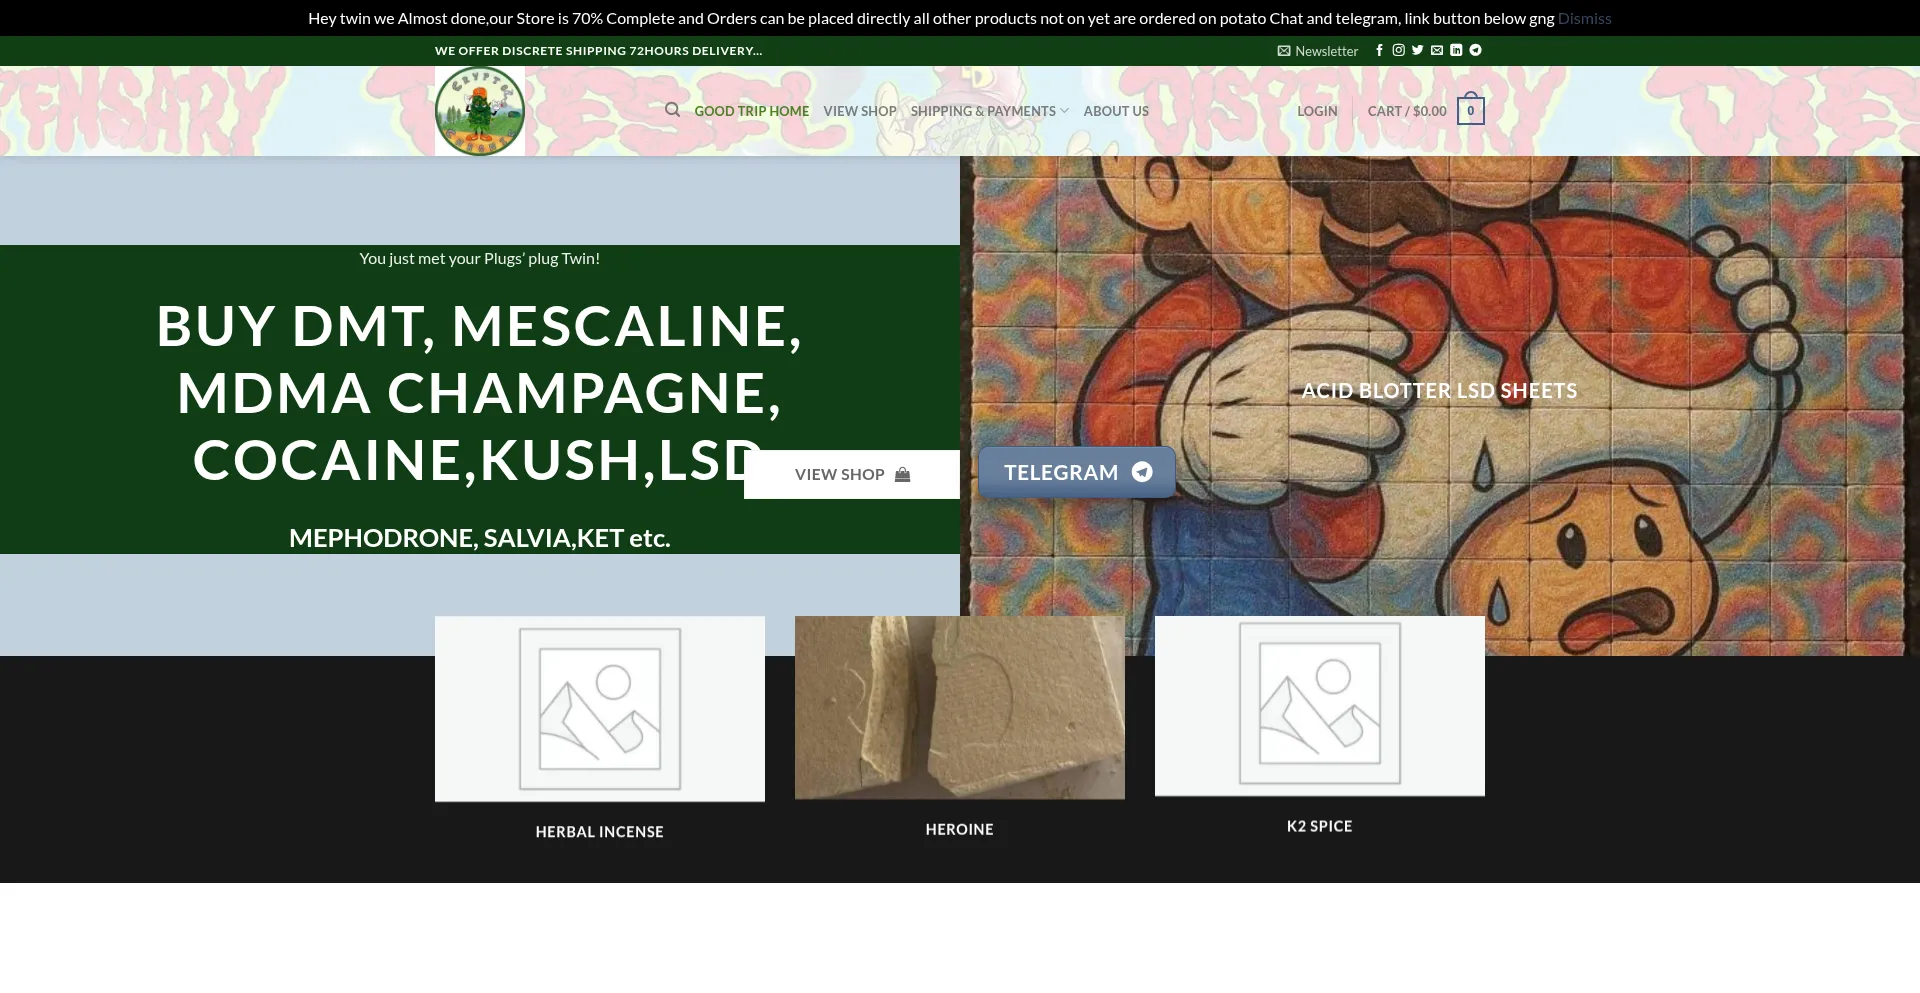Click the white View Shop button
Screen dimensions: 1920x993
[x=852, y=474]
